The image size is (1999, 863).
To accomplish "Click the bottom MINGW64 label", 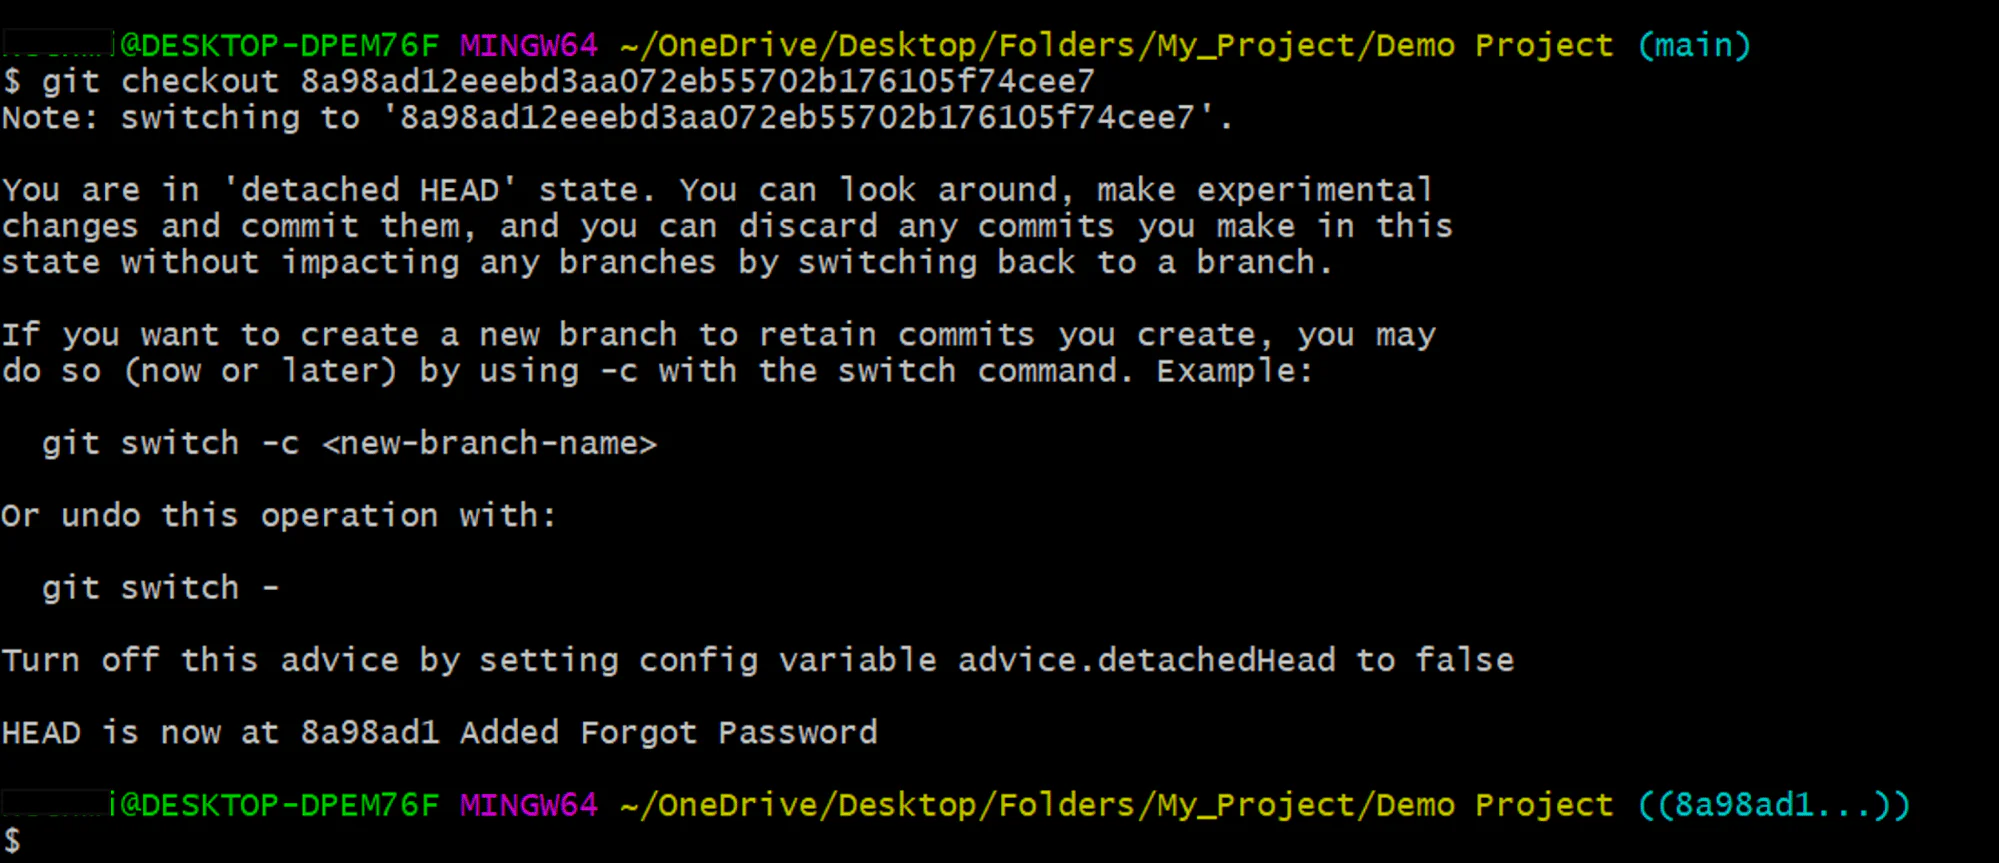I will (x=528, y=805).
